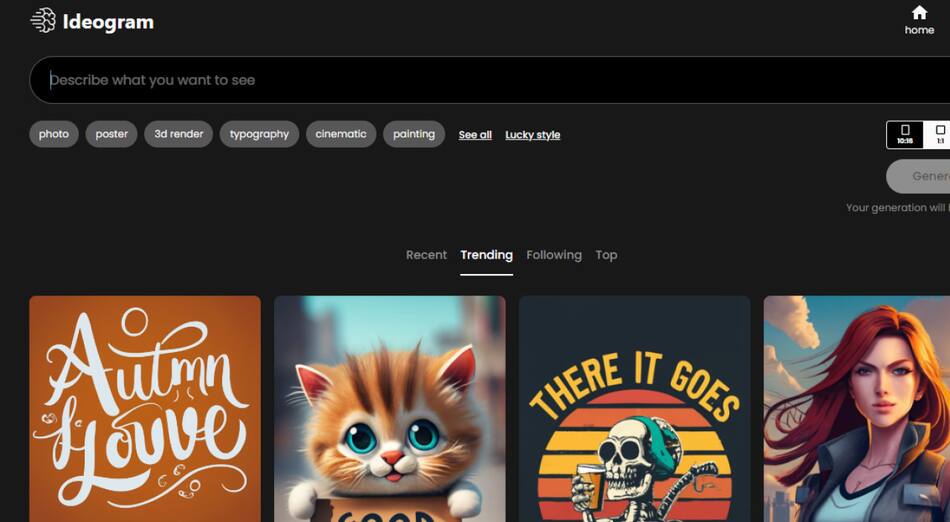Select the 3d render style tag
950x522 pixels.
(x=178, y=134)
